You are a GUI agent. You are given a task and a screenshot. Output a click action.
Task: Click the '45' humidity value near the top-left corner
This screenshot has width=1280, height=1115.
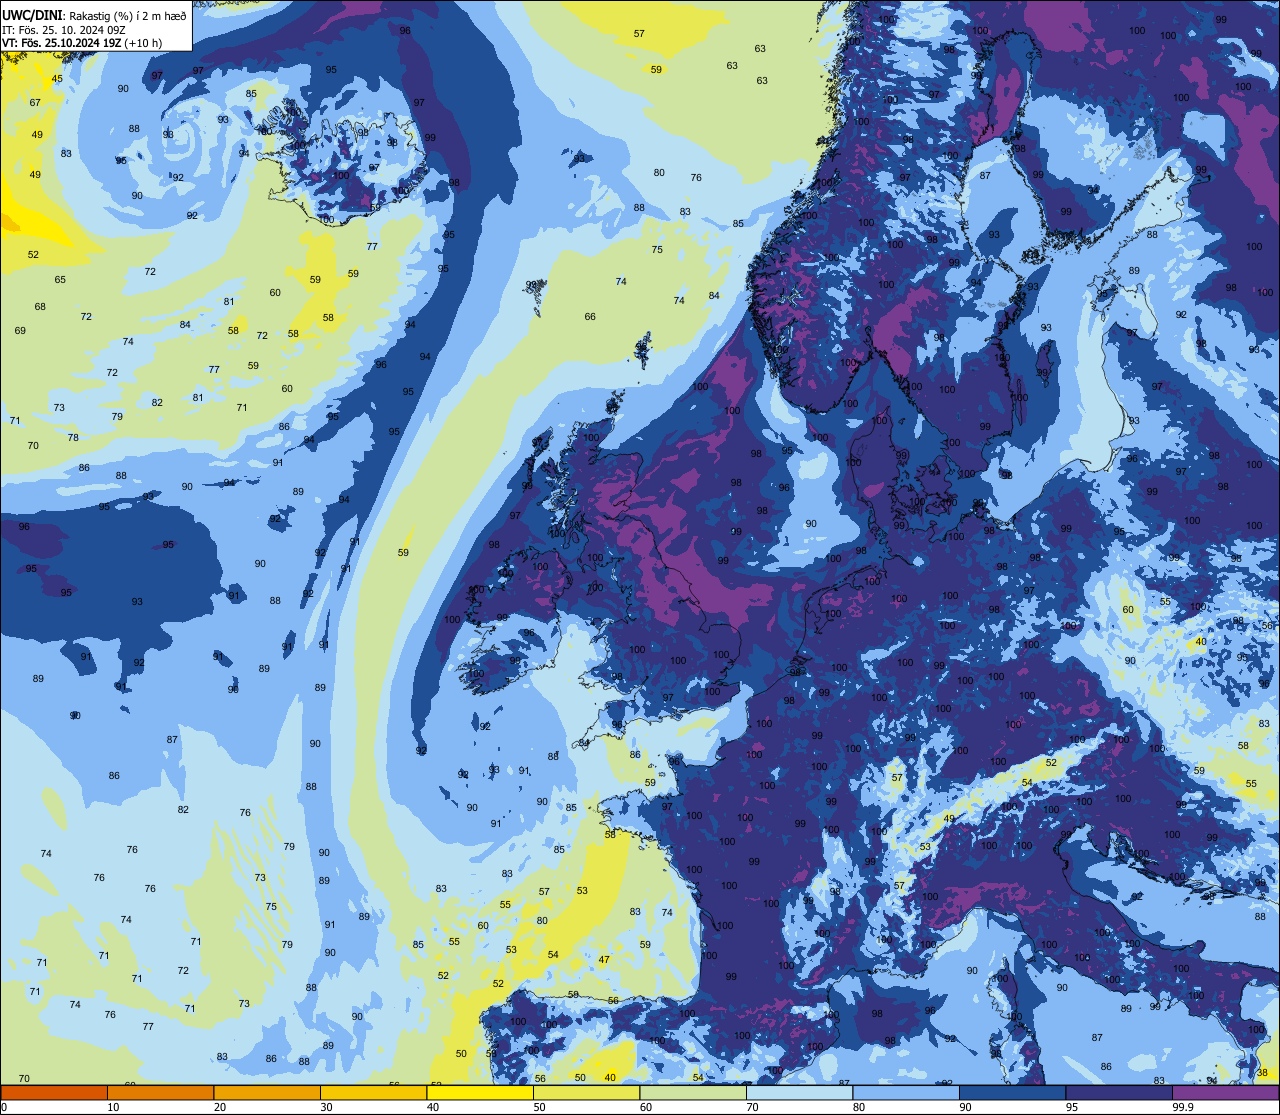click(57, 79)
